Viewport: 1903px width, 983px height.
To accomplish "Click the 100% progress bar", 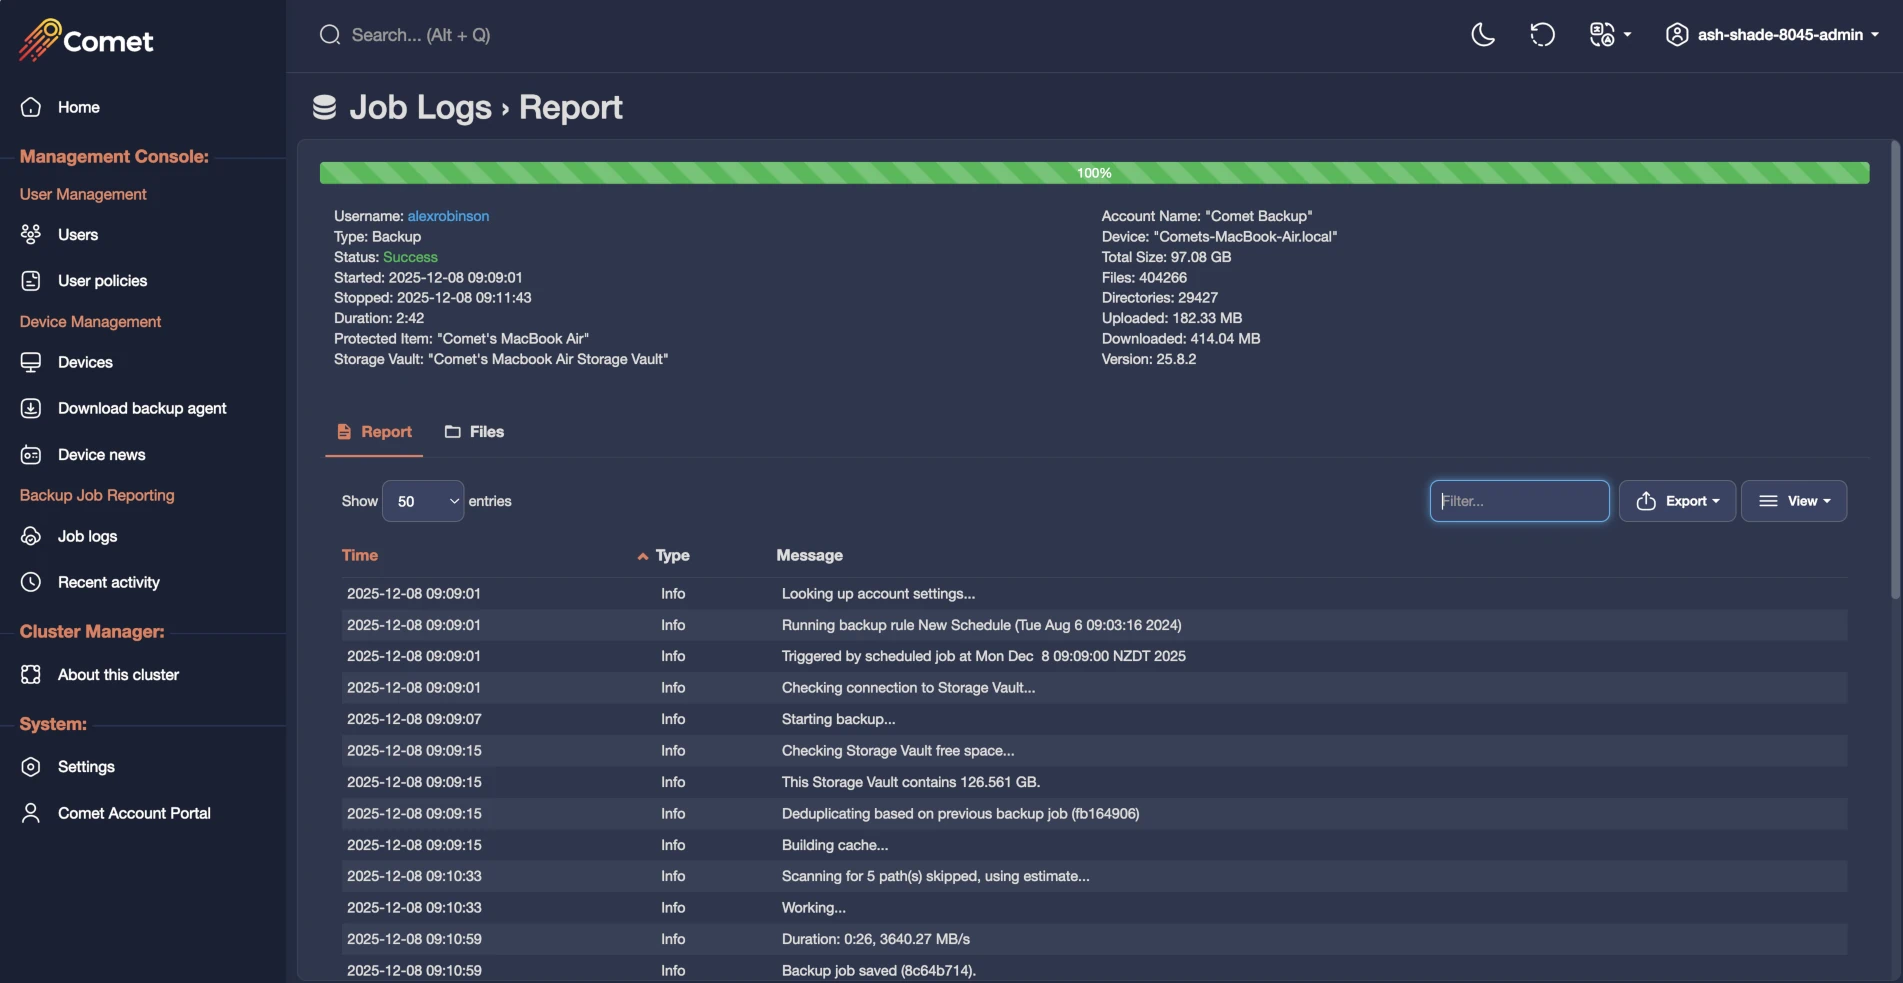I will [1094, 173].
